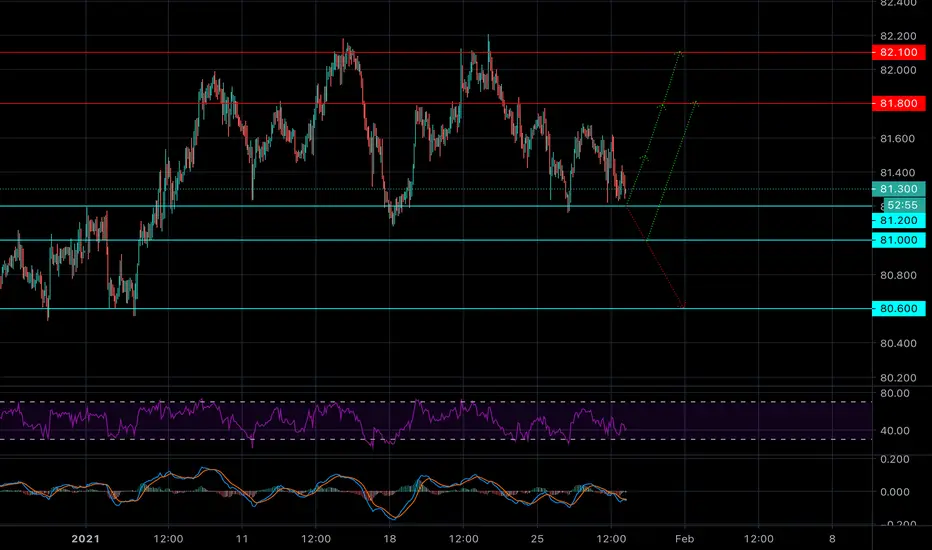The image size is (932, 550).
Task: Click the 0.200 value on the MACD scale
Action: 896,459
